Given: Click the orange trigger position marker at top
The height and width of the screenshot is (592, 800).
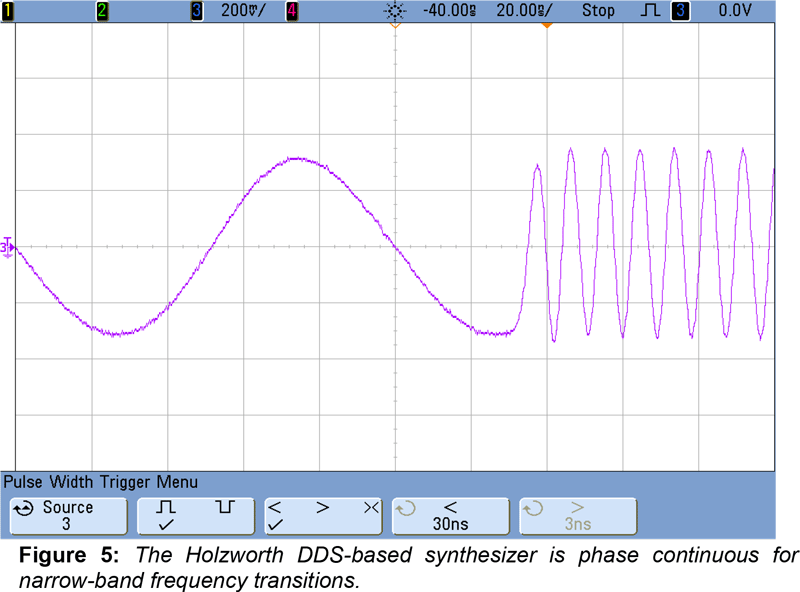Looking at the screenshot, I should tap(546, 24).
